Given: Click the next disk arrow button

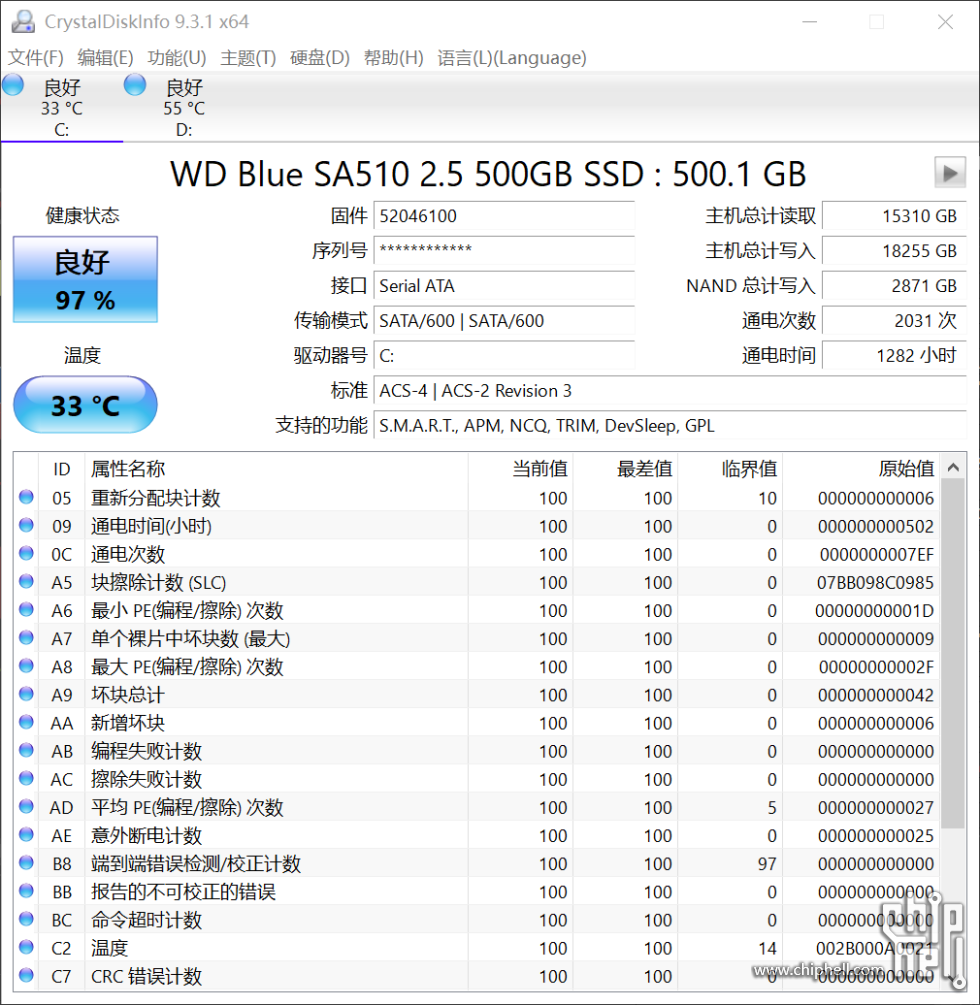Looking at the screenshot, I should 950,172.
